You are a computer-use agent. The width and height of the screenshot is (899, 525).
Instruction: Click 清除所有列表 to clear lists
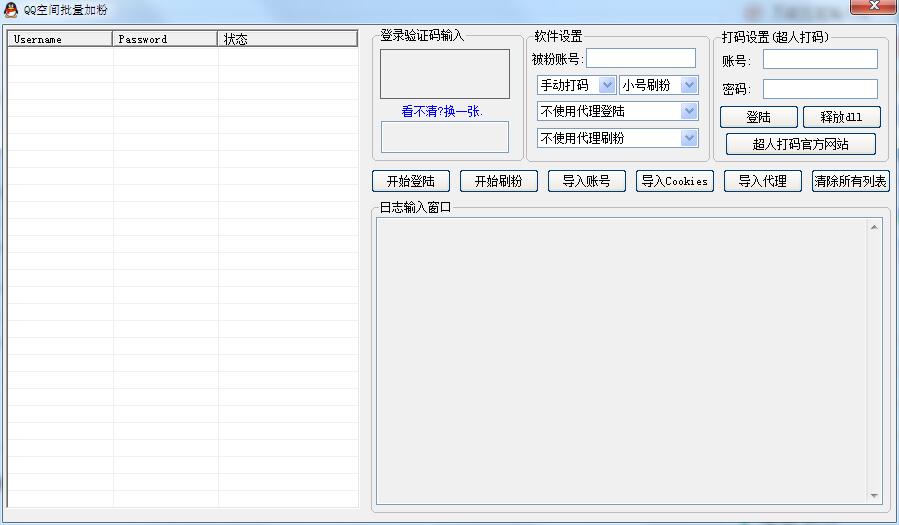click(x=850, y=181)
